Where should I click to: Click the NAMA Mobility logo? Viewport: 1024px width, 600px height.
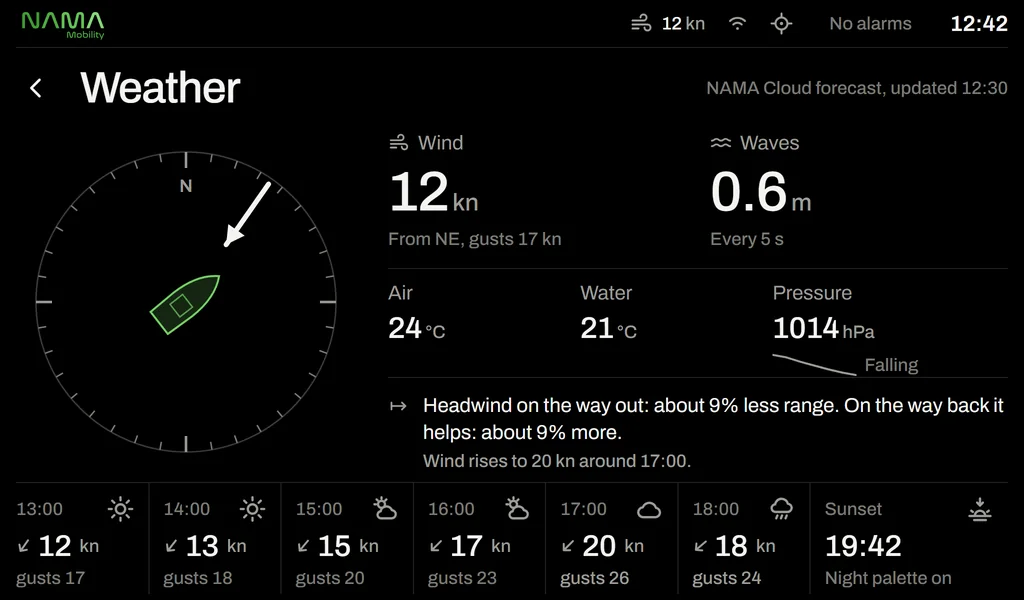coord(63,25)
